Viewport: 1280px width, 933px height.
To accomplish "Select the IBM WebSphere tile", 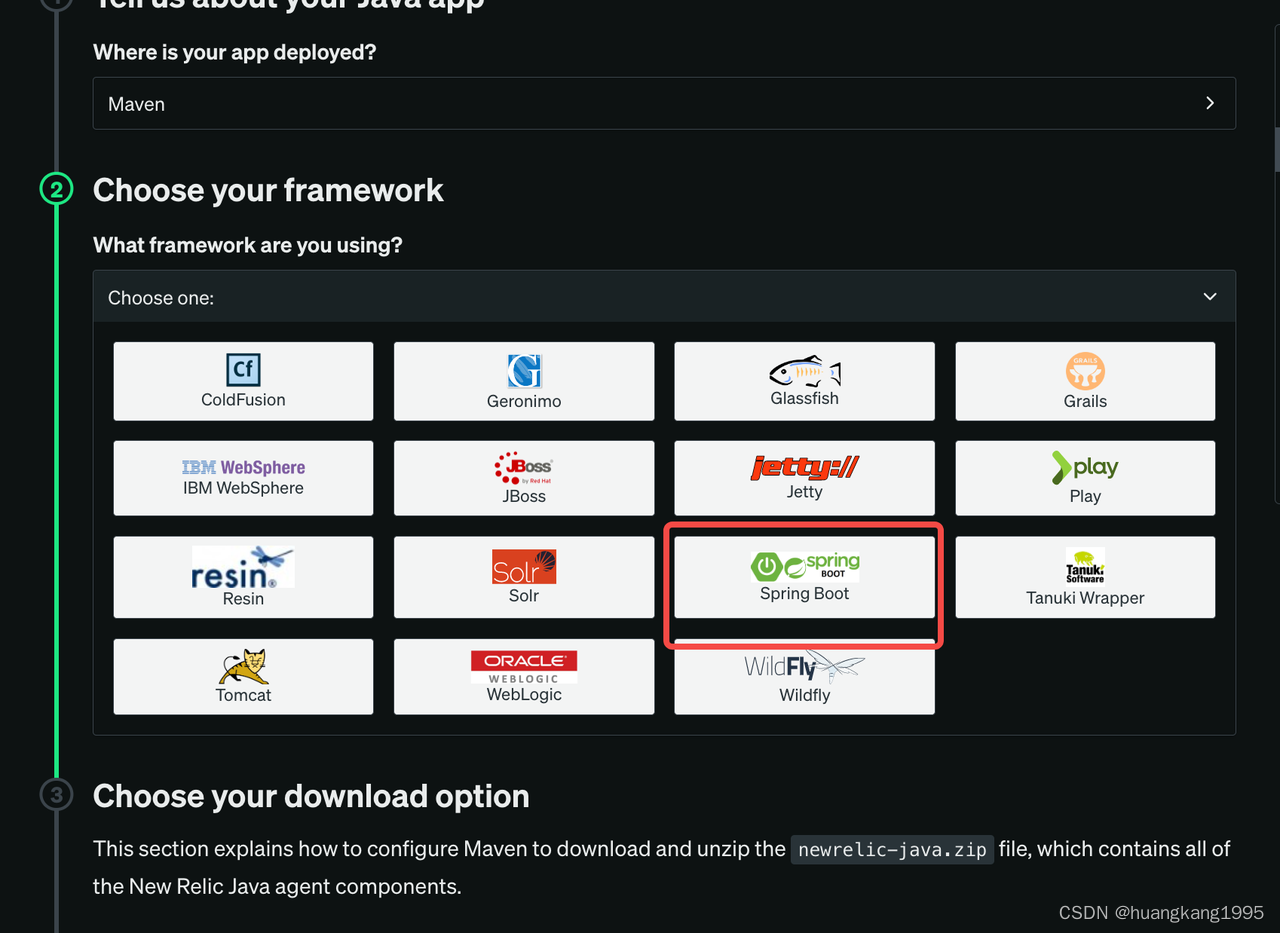I will [243, 477].
